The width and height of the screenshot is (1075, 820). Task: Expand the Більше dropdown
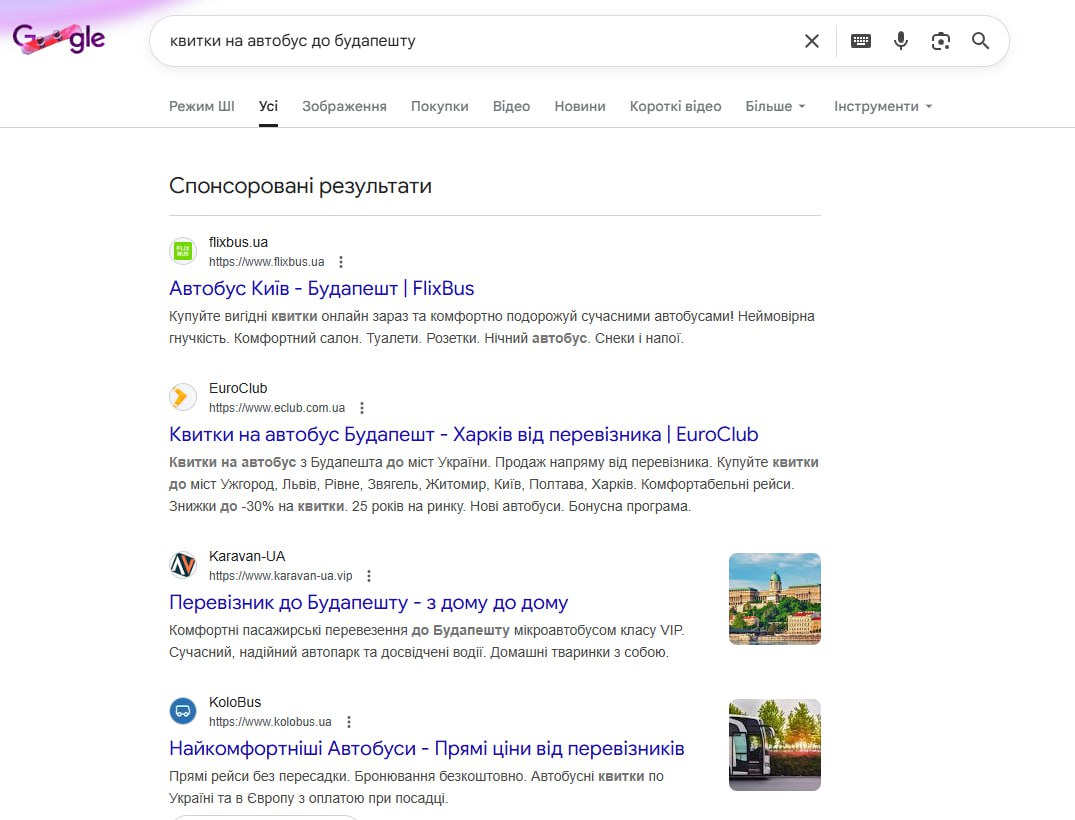(775, 106)
